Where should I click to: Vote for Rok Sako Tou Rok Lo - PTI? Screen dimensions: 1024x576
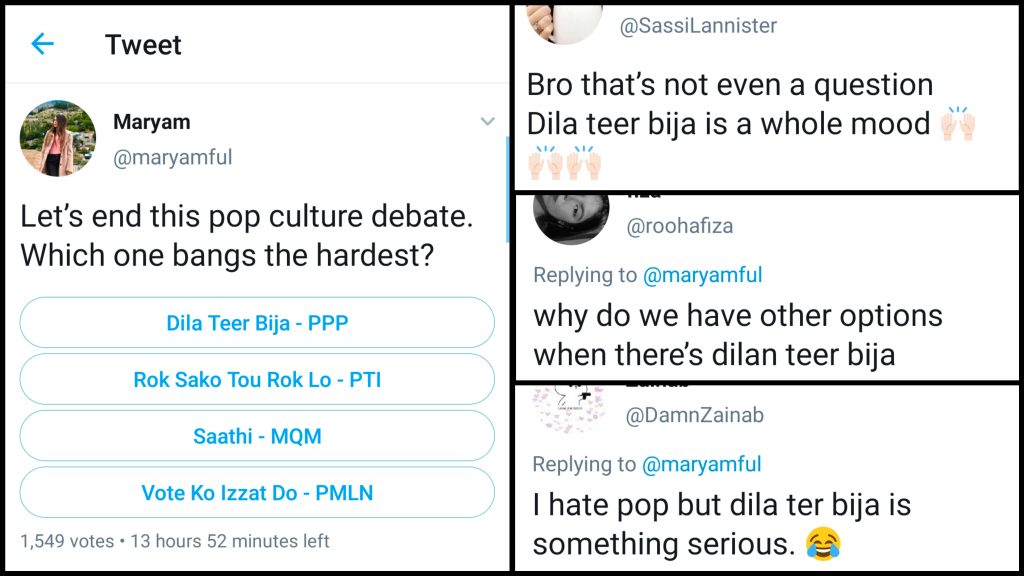[x=257, y=380]
